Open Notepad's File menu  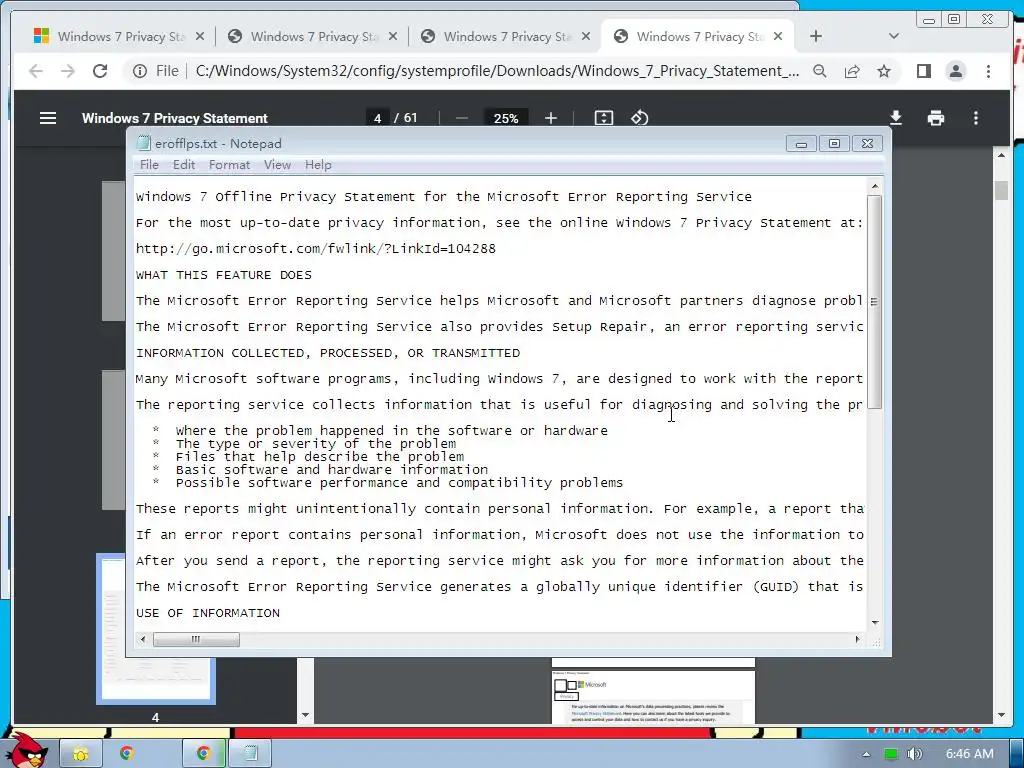click(149, 165)
